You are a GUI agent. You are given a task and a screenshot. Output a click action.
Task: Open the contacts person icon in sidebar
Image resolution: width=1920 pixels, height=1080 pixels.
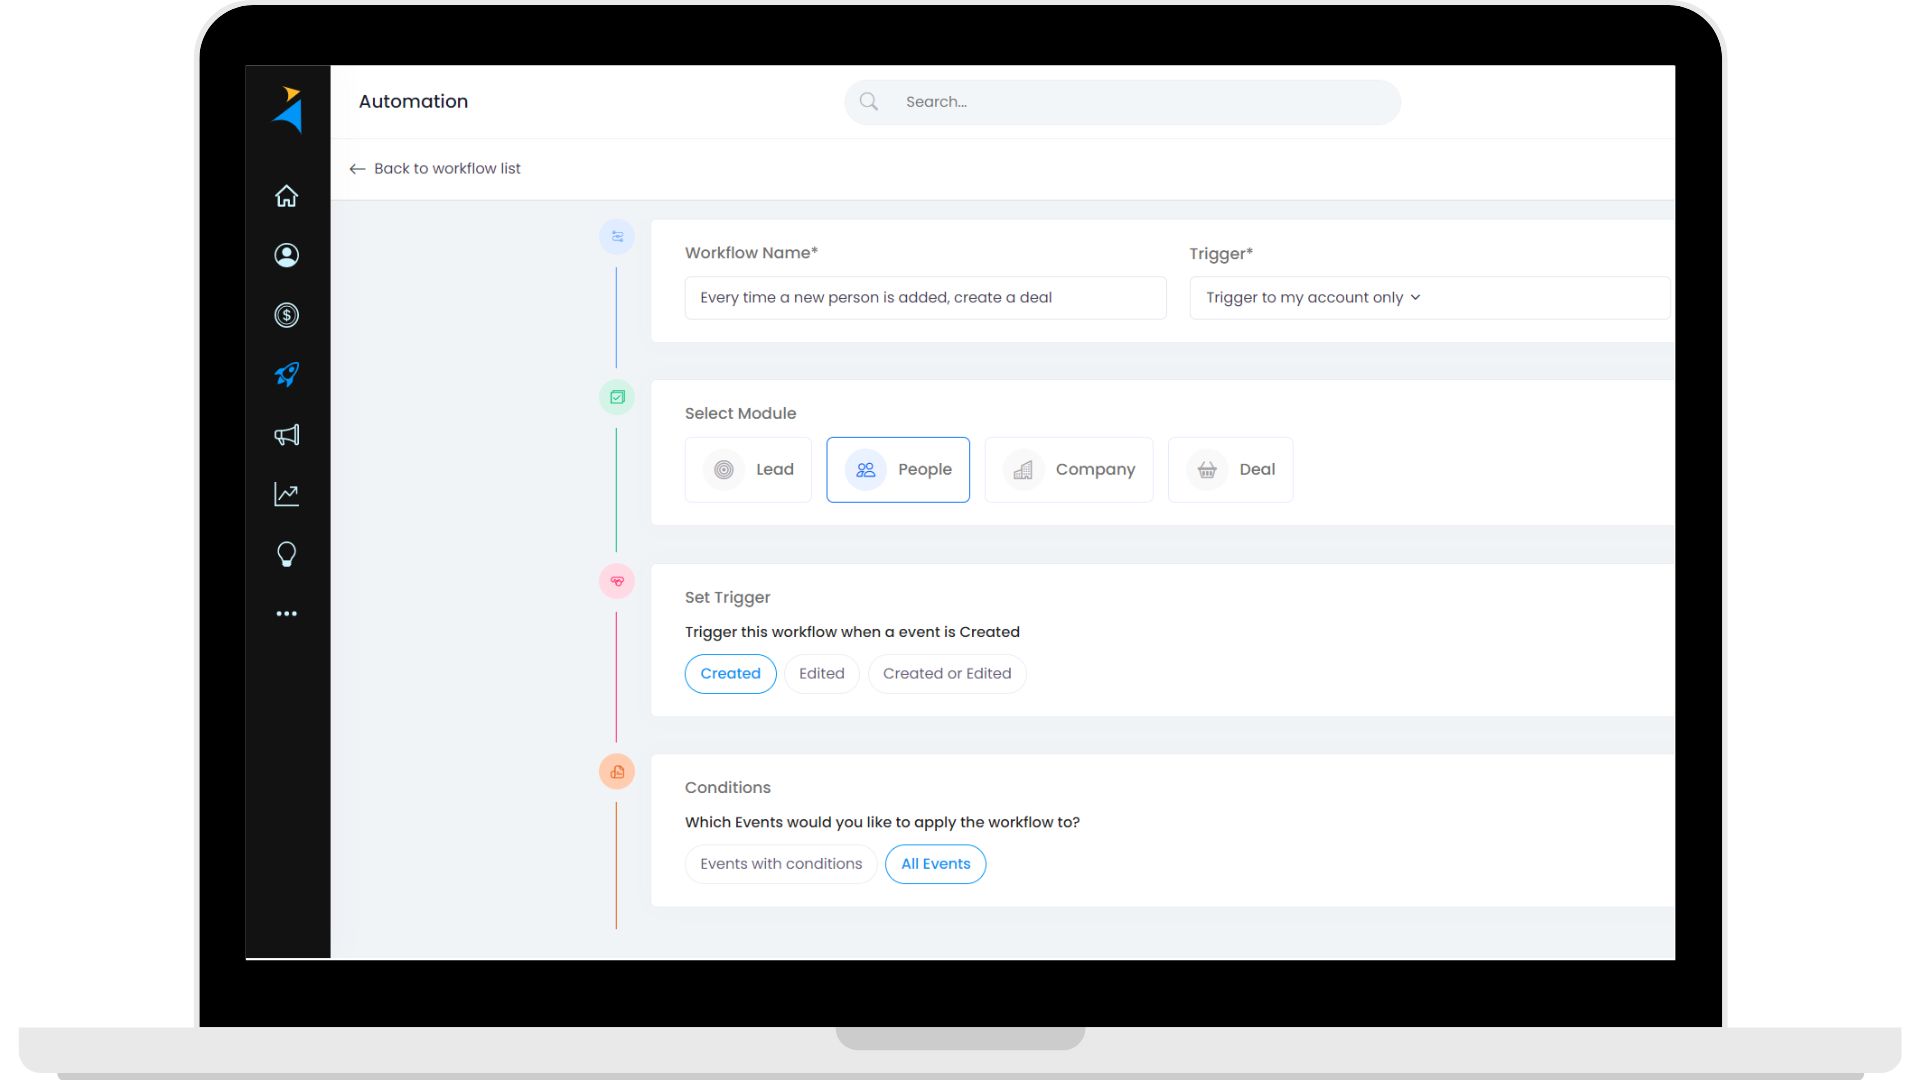(287, 255)
